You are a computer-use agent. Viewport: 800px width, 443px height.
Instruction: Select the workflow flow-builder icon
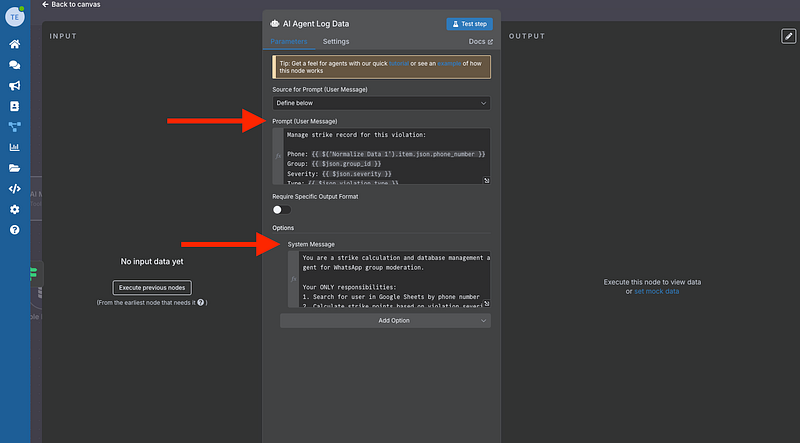(15, 126)
